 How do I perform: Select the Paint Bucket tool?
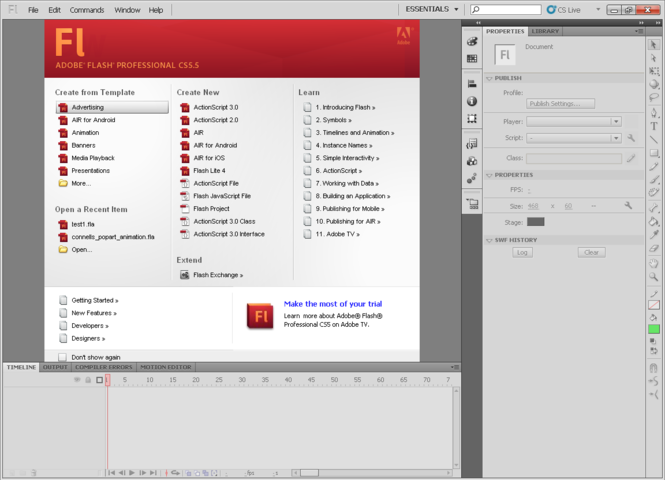tap(654, 221)
